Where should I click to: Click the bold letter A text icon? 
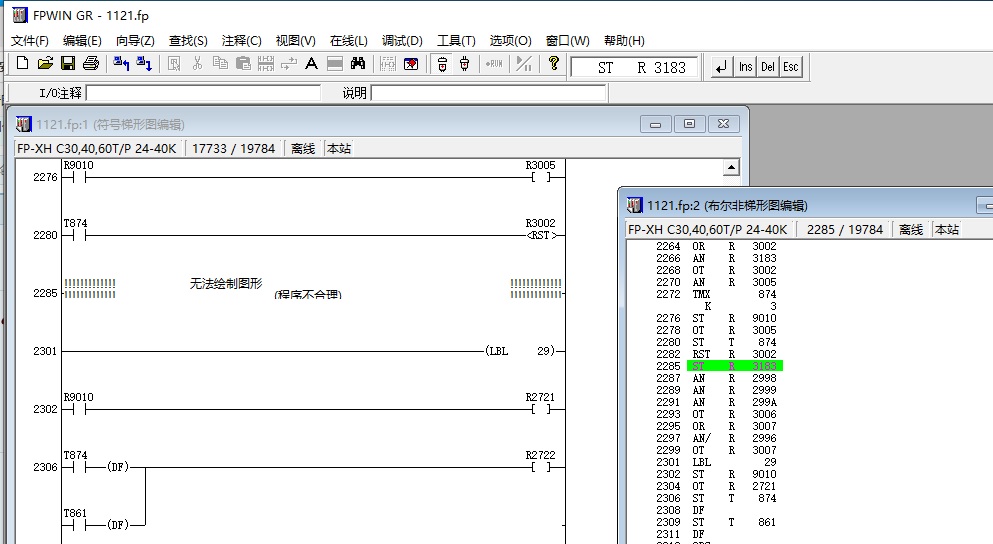(311, 64)
